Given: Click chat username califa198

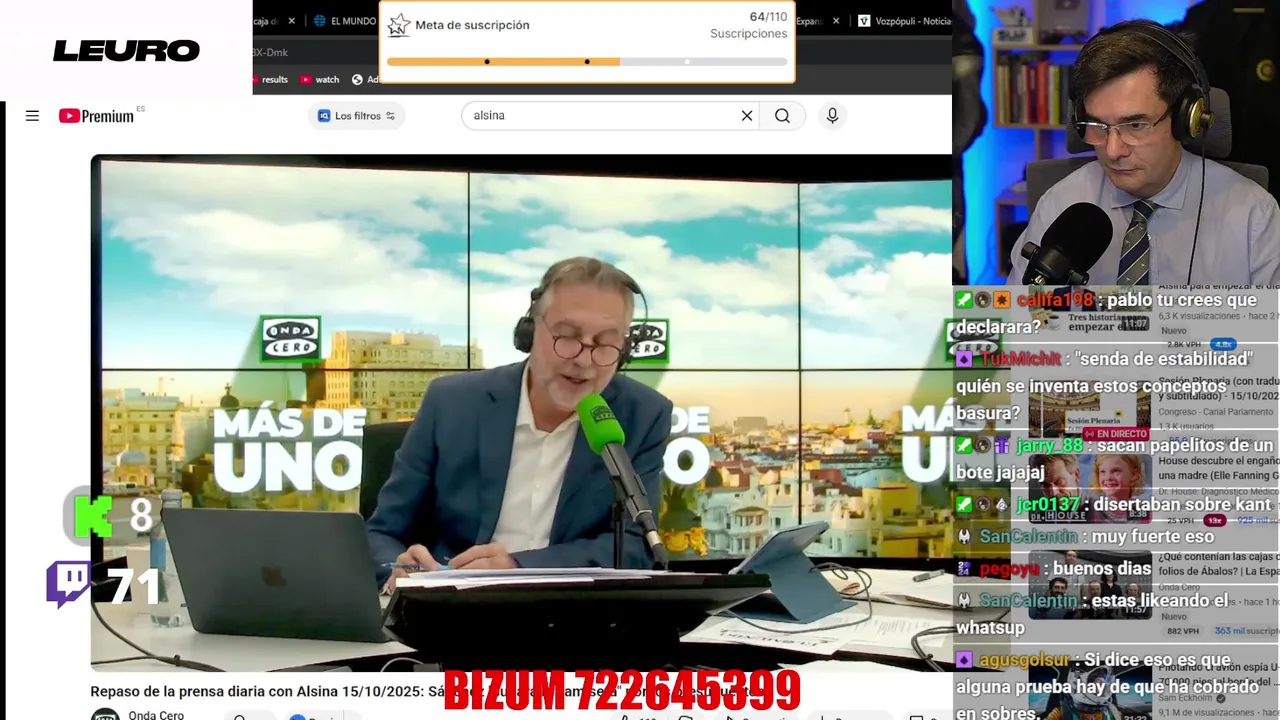Looking at the screenshot, I should click(x=1055, y=300).
